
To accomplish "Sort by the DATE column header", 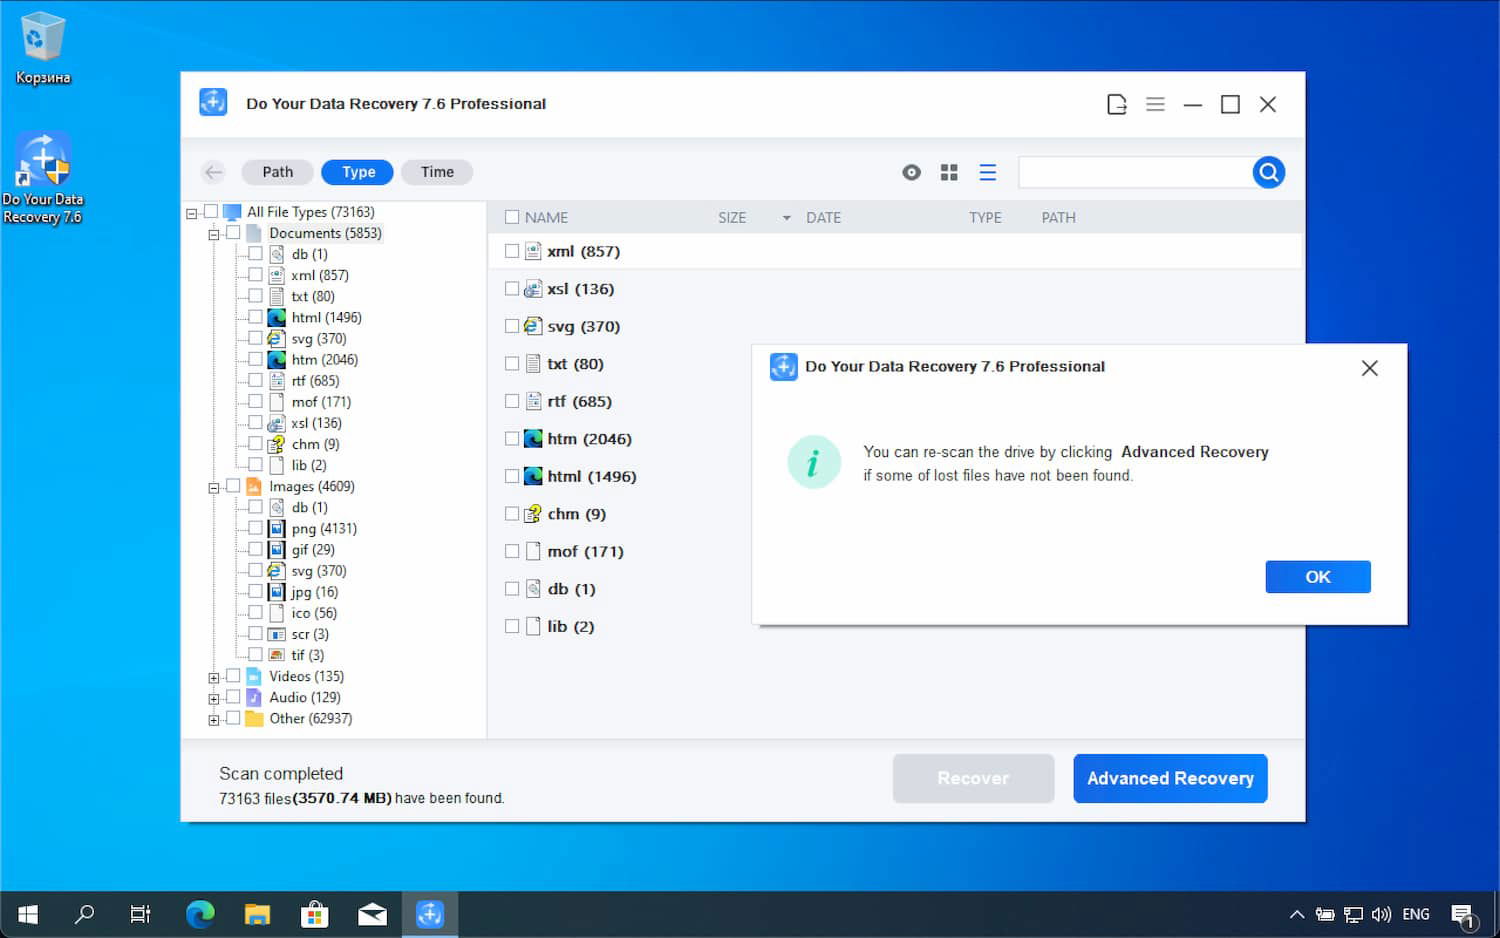I will [823, 217].
